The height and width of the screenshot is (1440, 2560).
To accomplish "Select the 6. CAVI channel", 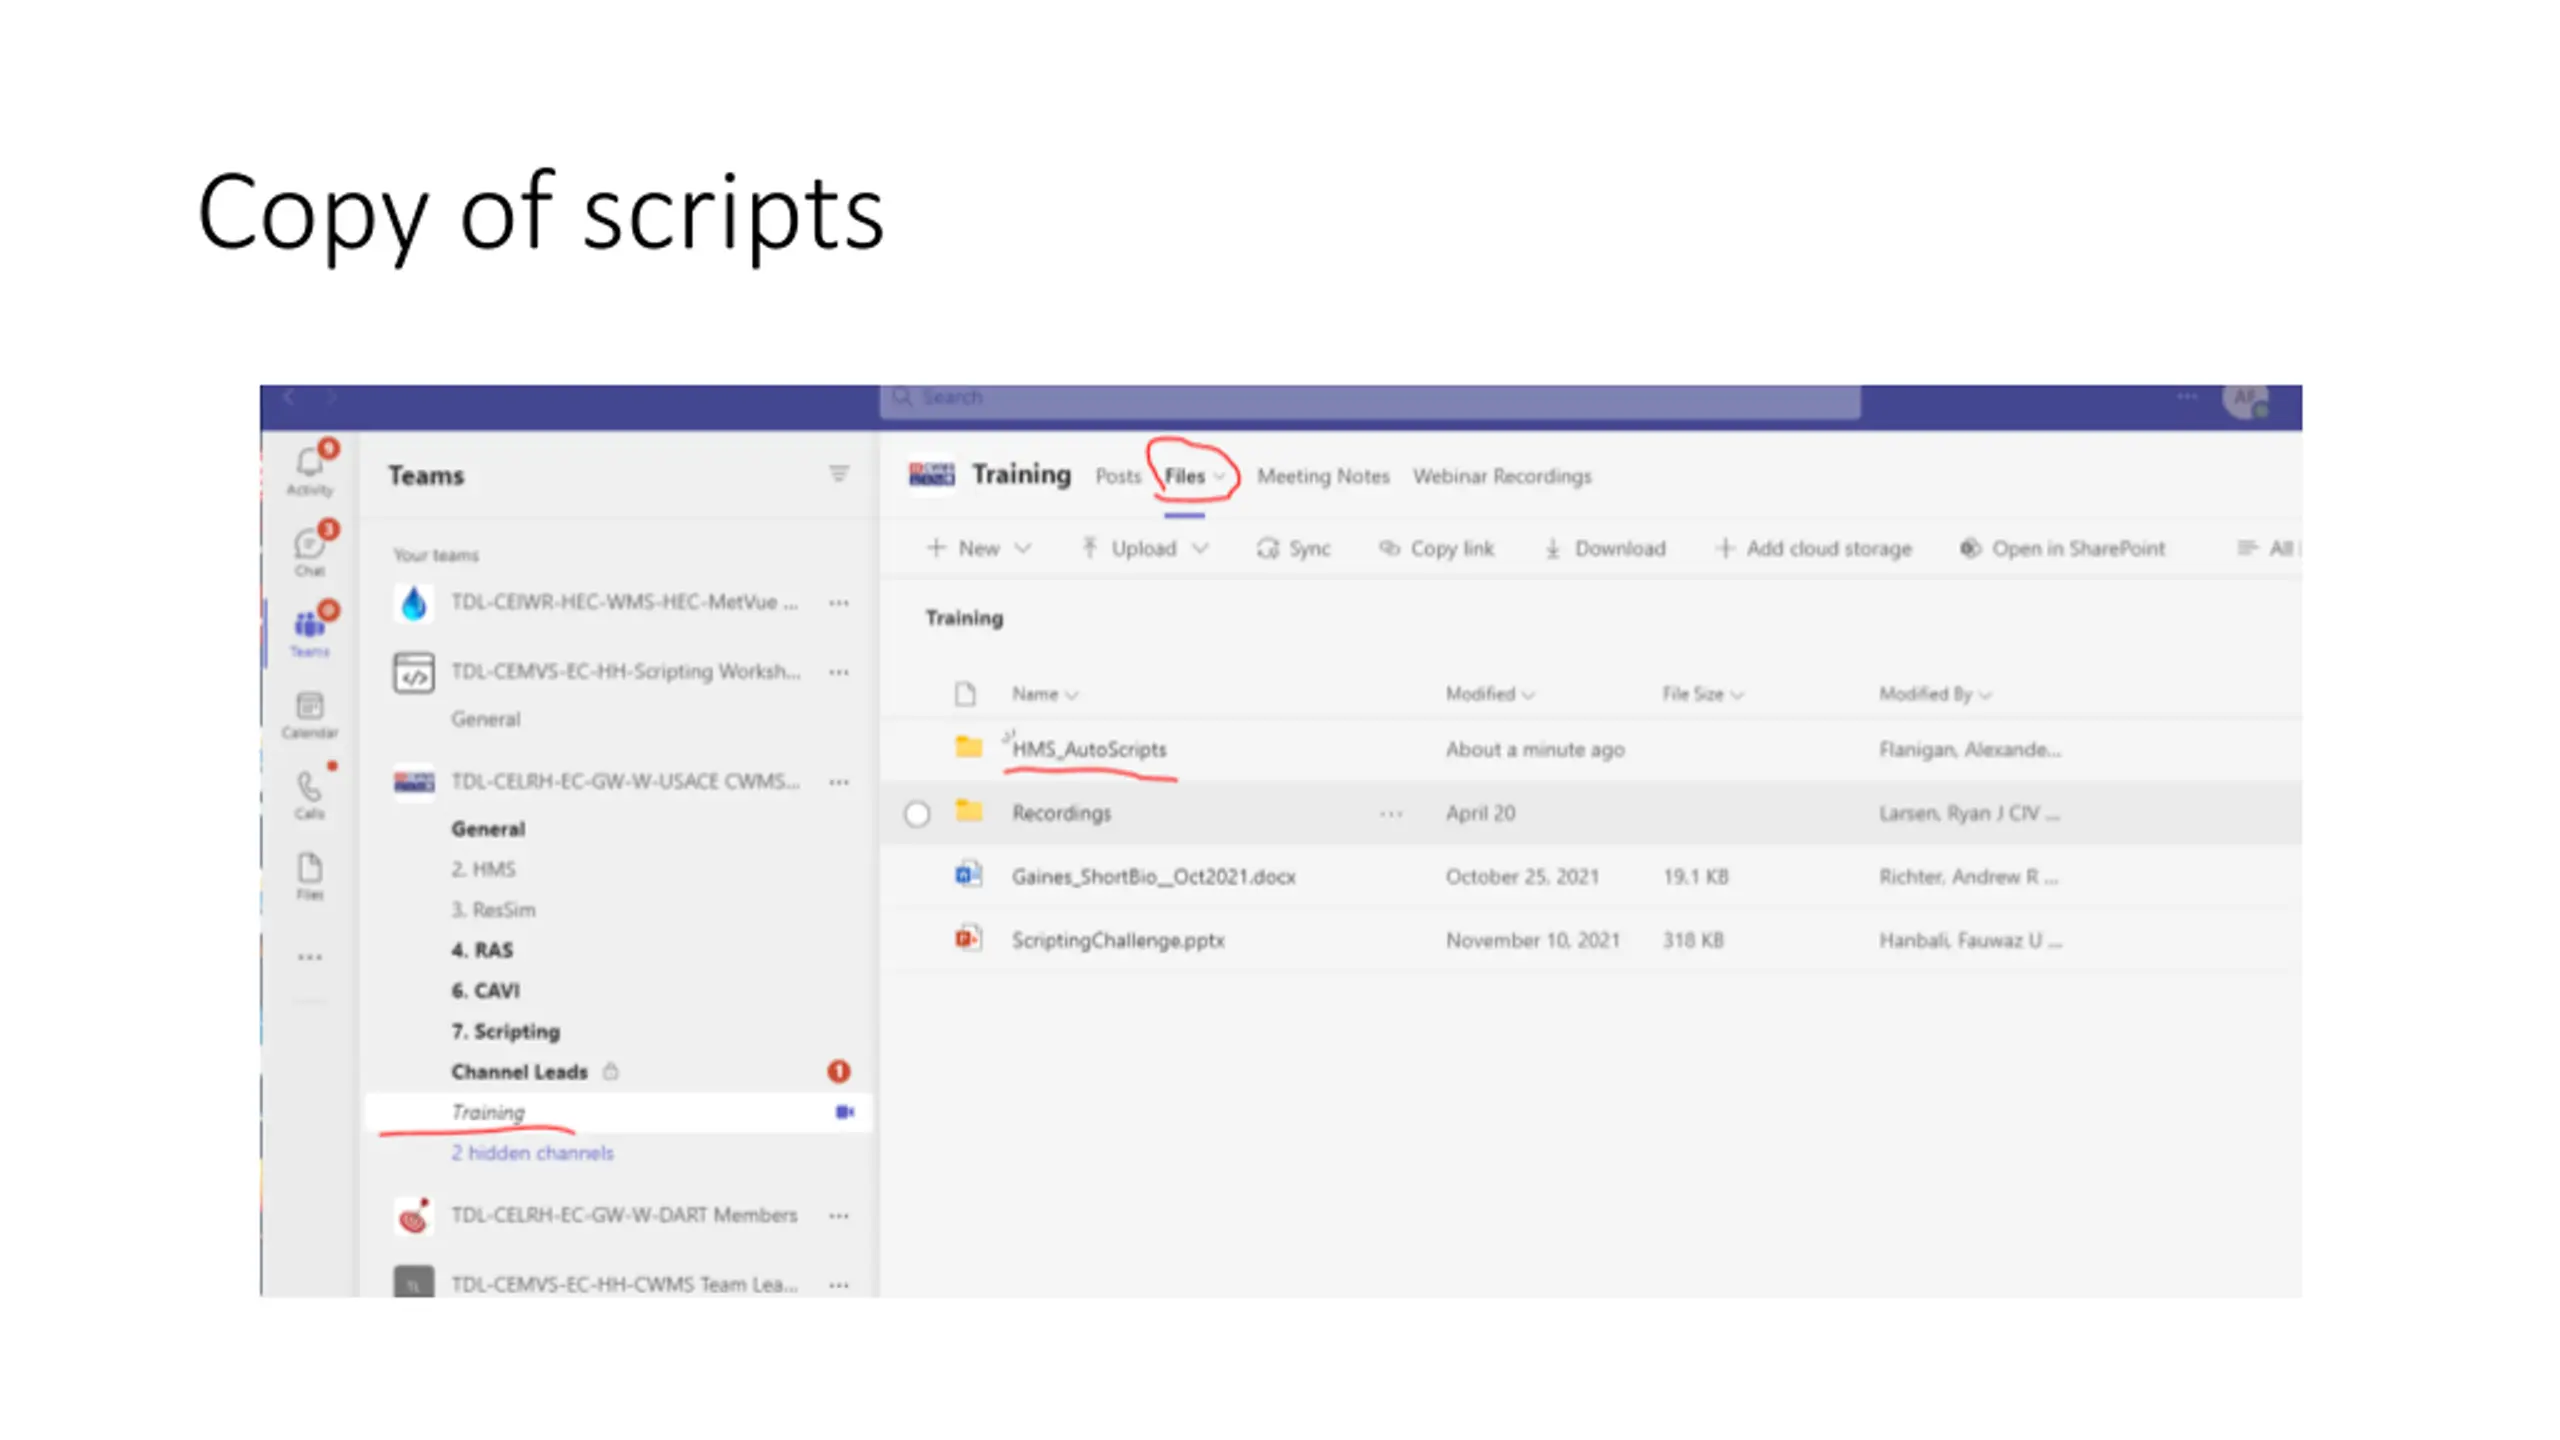I will coord(485,991).
